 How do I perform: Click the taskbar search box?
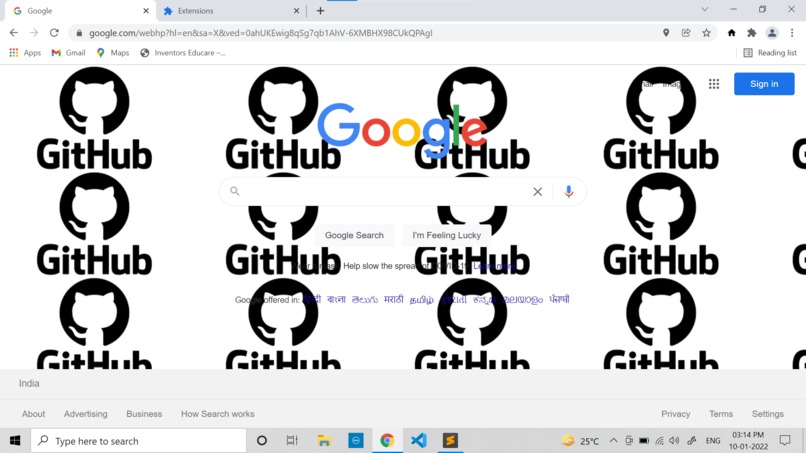(x=139, y=441)
